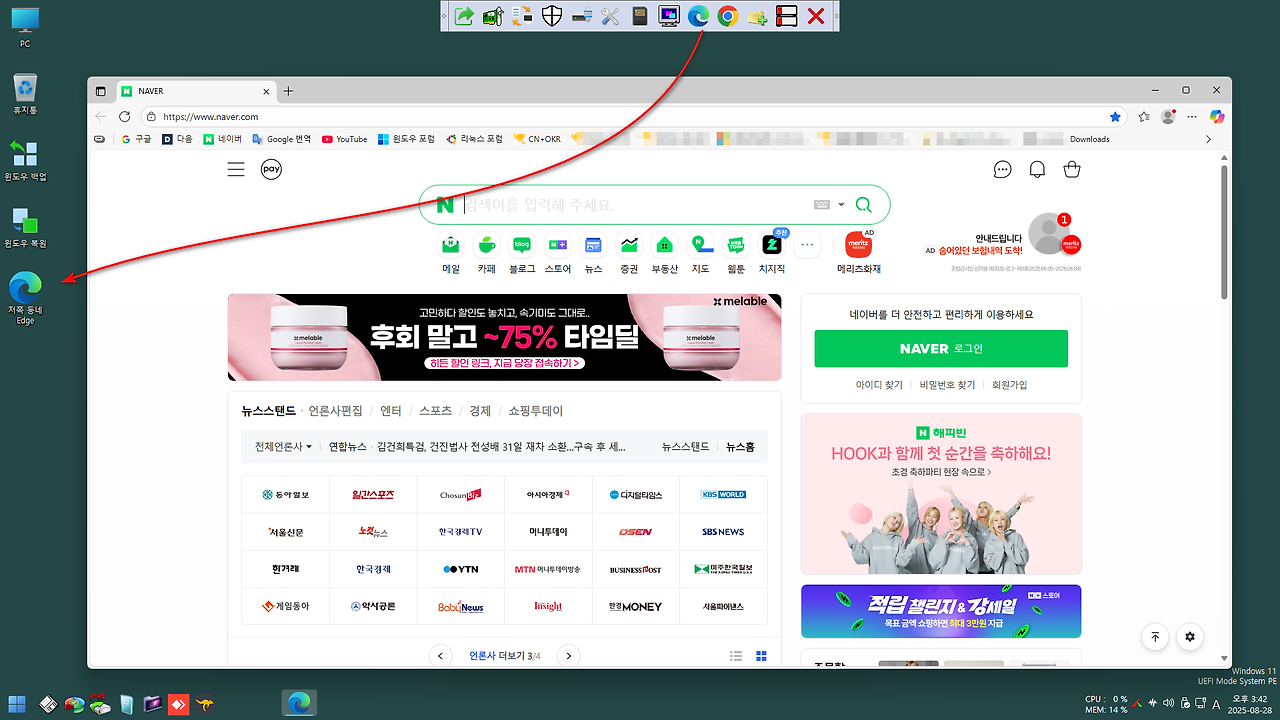The width and height of the screenshot is (1280, 720).
Task: Click the 비밀번호 찾기 link
Action: click(947, 385)
